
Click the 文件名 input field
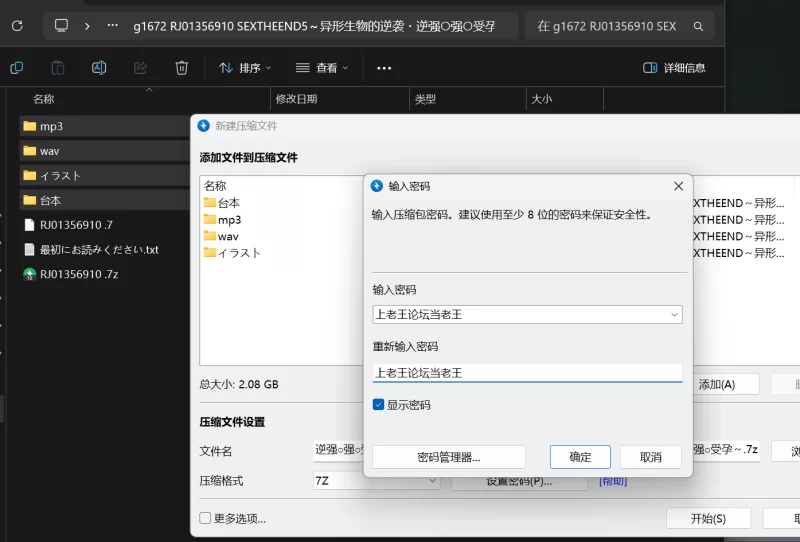536,450
